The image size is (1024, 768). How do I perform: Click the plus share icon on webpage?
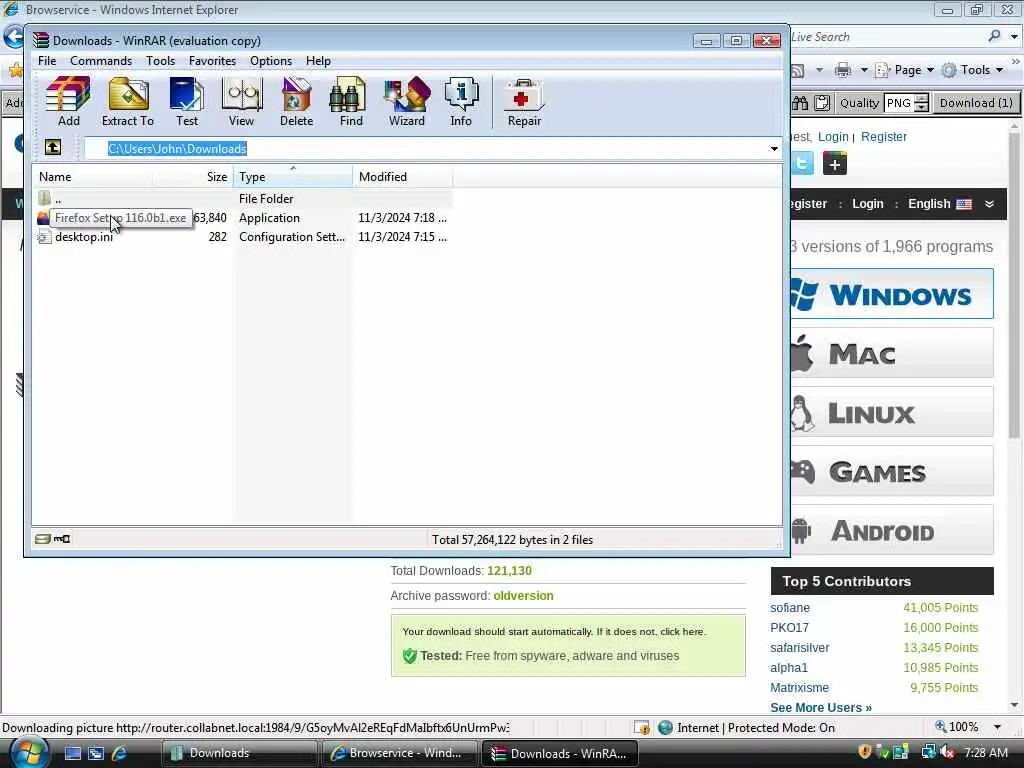click(835, 163)
